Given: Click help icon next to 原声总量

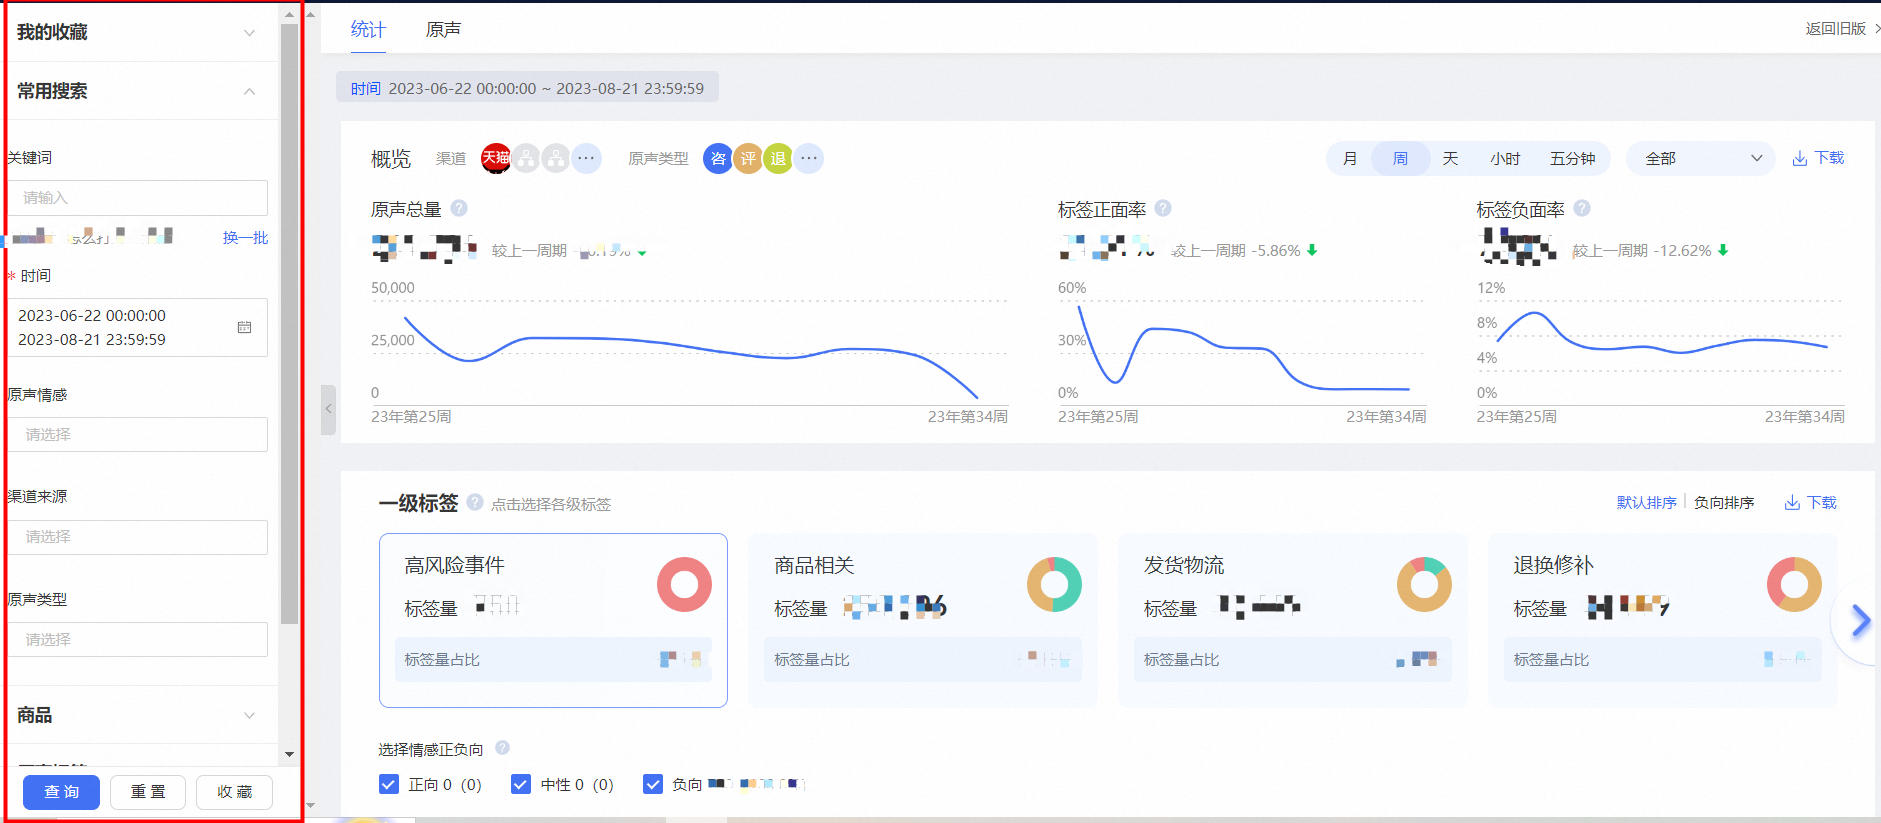Looking at the screenshot, I should pyautogui.click(x=459, y=208).
